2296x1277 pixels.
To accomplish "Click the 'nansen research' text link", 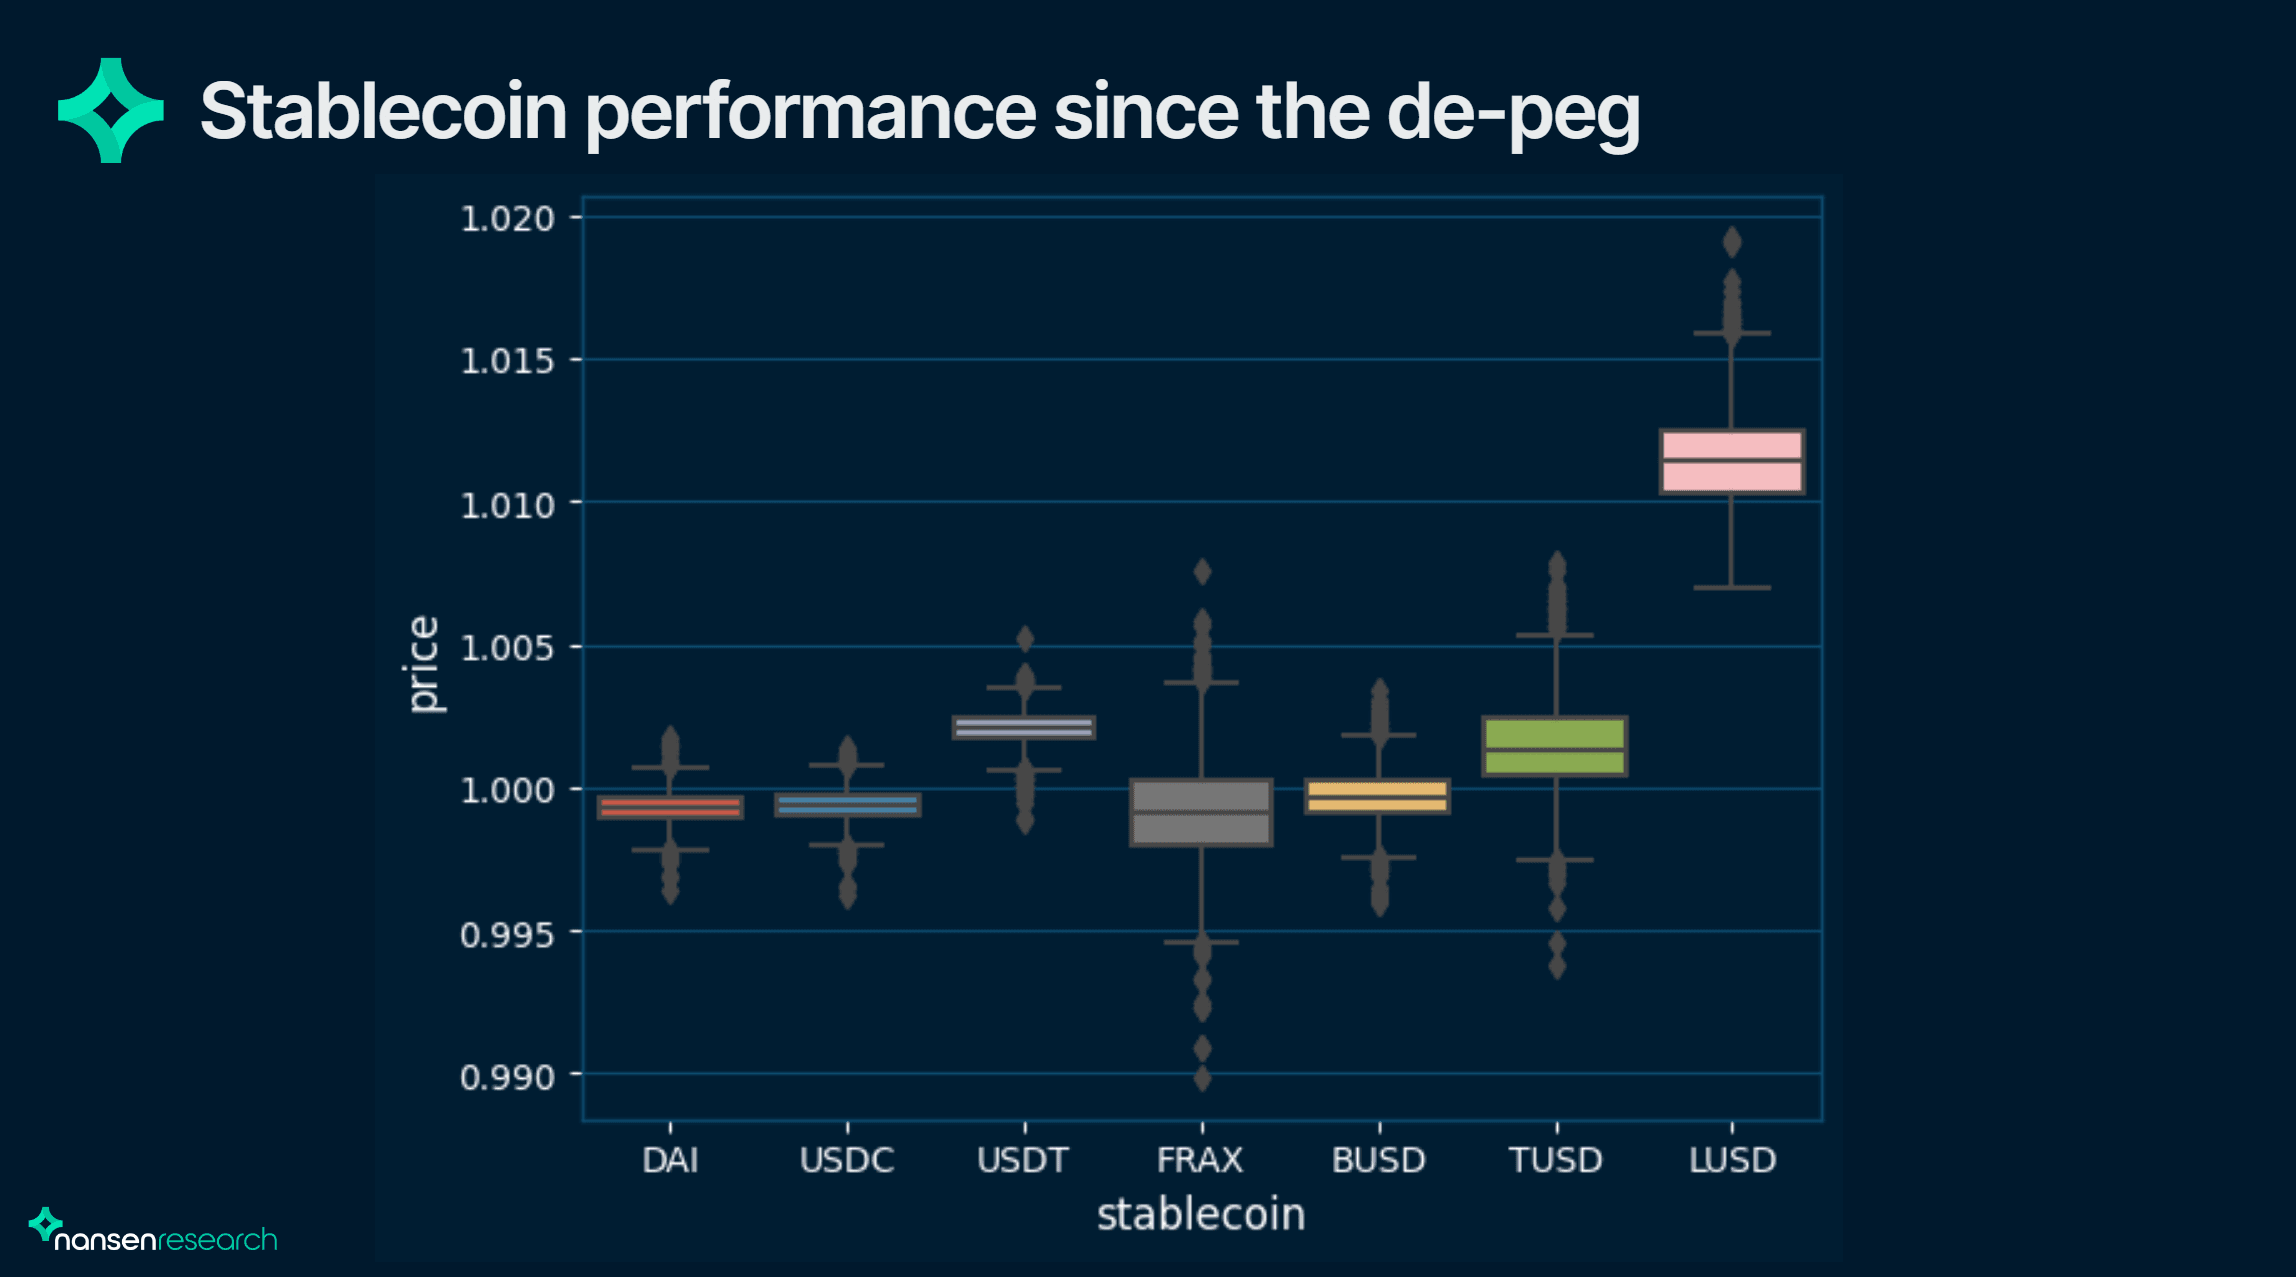I will point(166,1240).
